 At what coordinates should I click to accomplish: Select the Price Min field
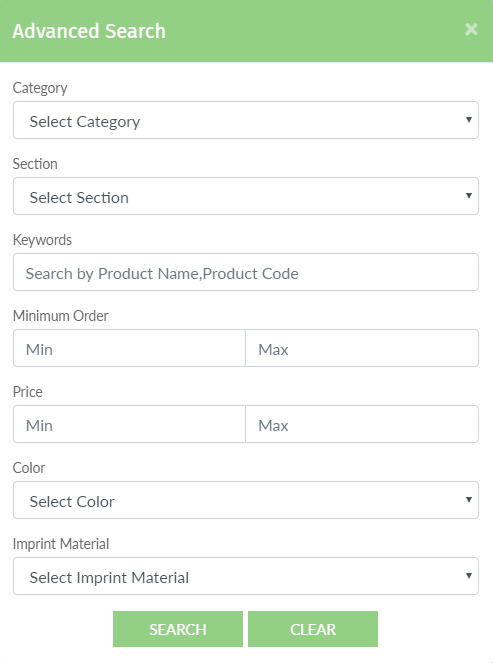click(x=129, y=424)
